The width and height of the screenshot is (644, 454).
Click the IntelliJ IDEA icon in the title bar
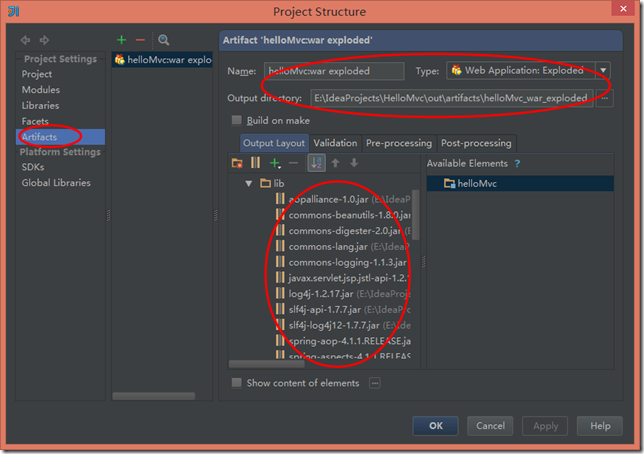pyautogui.click(x=14, y=11)
